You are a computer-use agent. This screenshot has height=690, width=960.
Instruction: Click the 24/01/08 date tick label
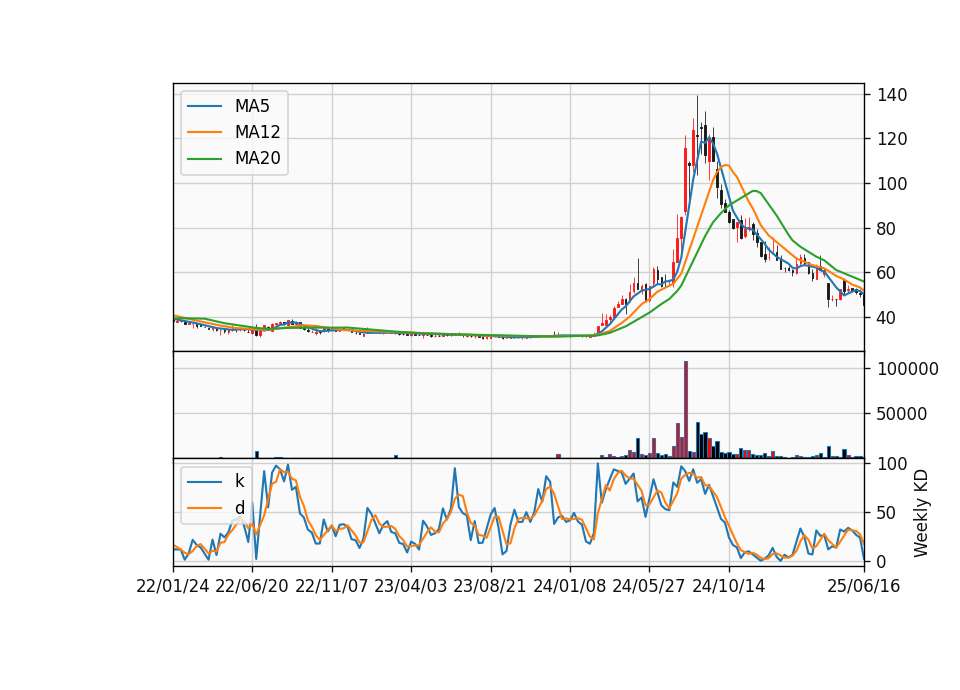[x=569, y=587]
